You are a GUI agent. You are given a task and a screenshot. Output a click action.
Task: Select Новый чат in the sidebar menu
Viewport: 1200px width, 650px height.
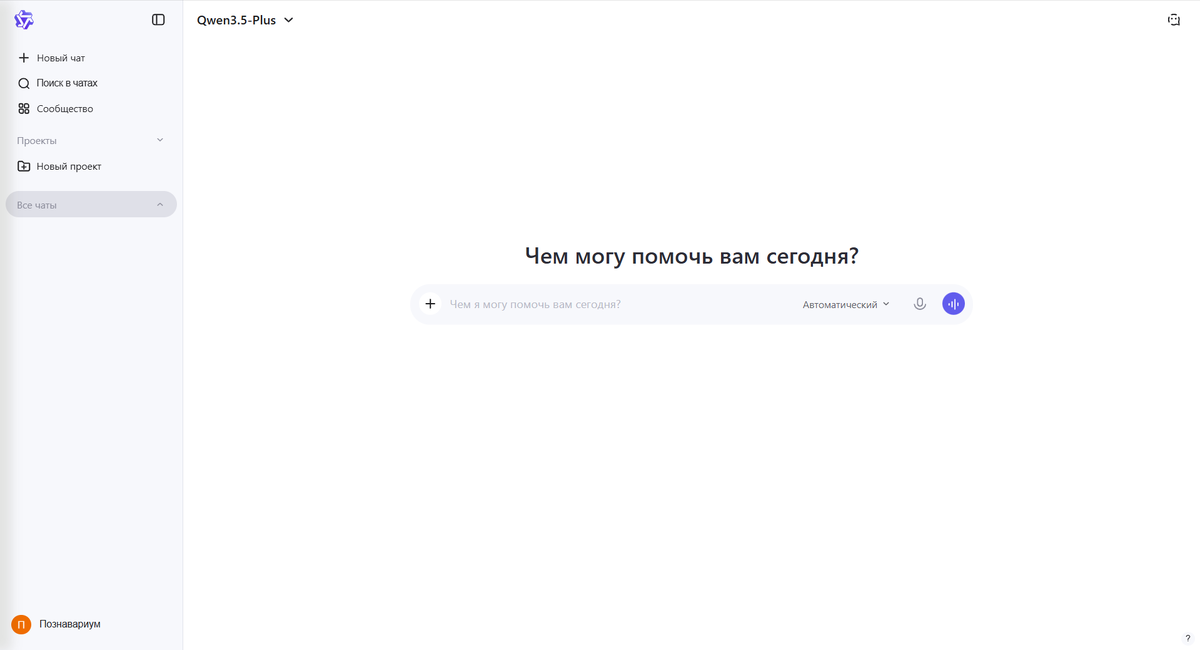pos(58,57)
